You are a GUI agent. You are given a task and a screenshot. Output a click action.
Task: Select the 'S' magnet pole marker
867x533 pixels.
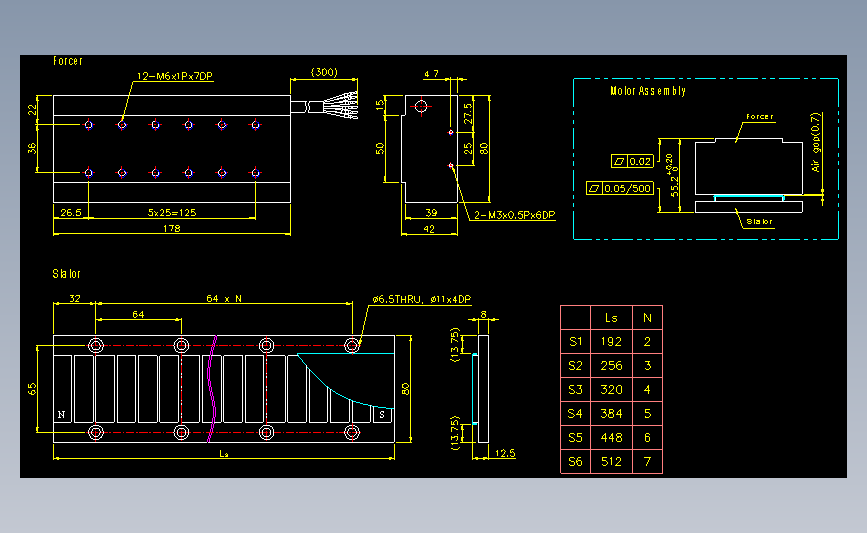point(382,414)
